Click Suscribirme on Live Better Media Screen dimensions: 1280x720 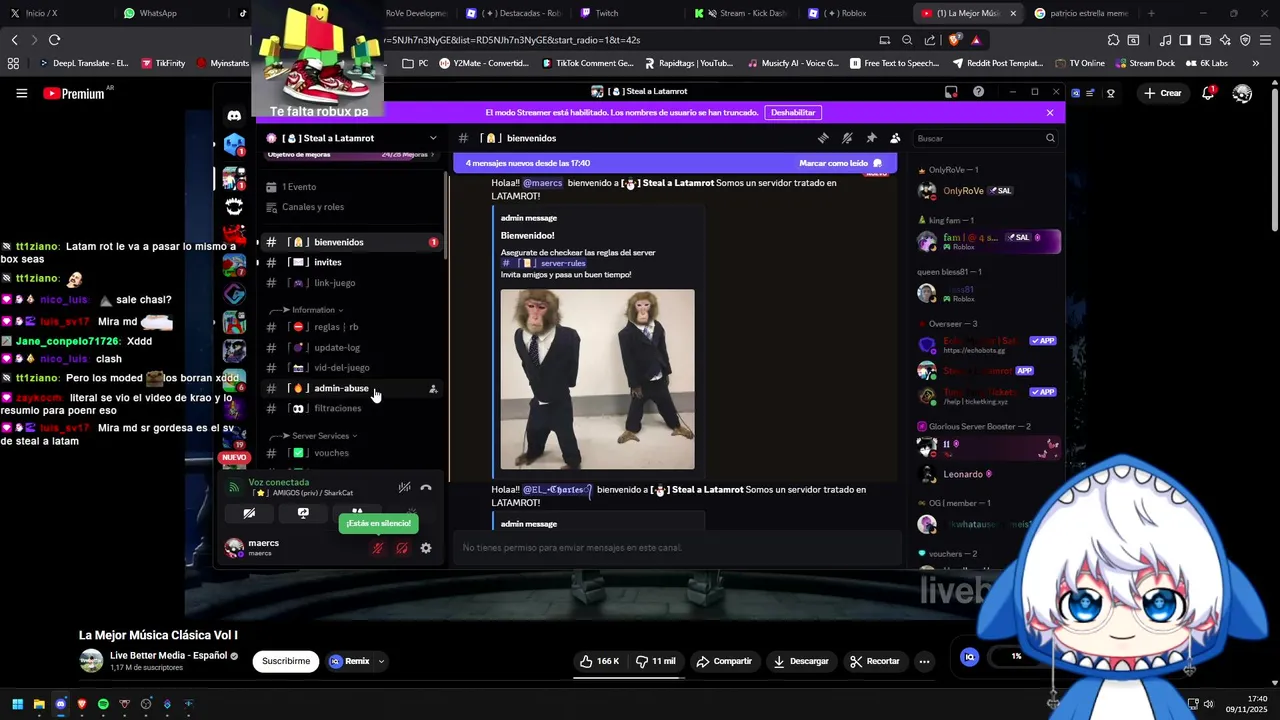point(286,661)
